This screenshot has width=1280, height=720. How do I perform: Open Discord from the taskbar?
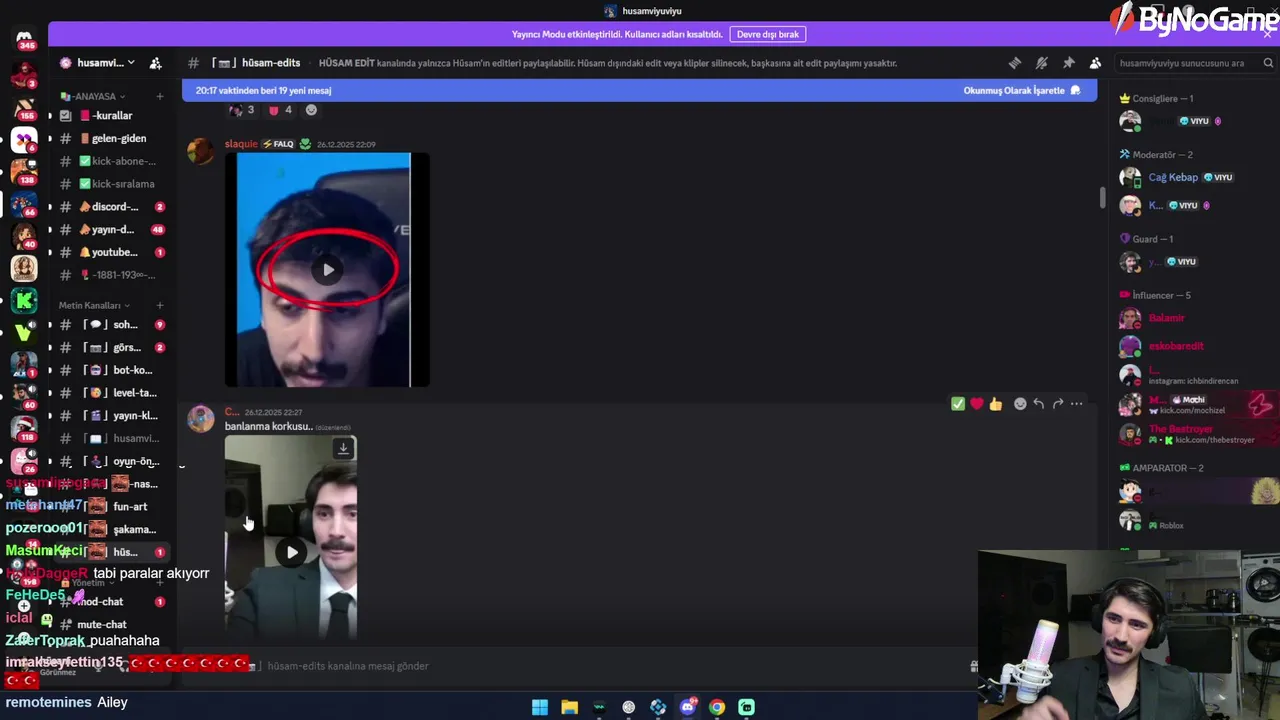pyautogui.click(x=688, y=707)
